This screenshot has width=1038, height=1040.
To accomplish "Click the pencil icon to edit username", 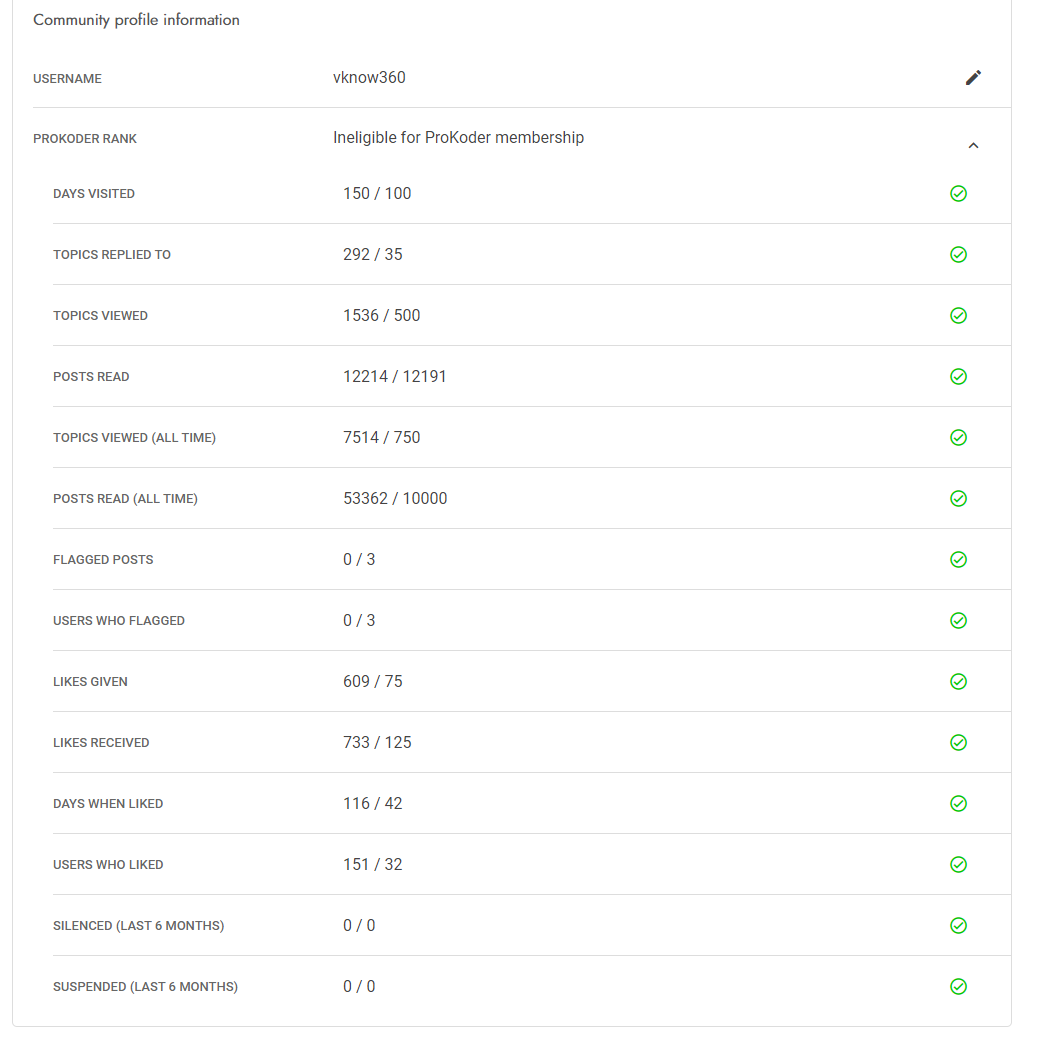I will coord(973,78).
